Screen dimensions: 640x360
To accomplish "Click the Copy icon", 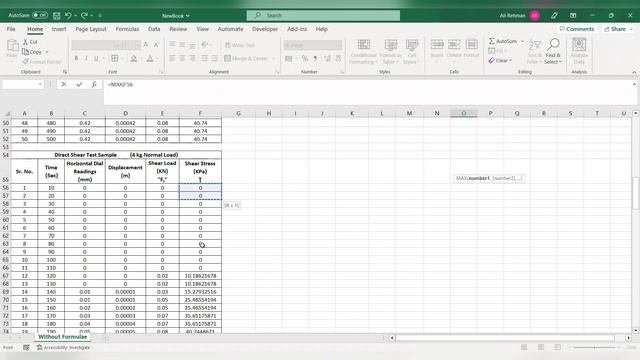I will click(x=25, y=52).
